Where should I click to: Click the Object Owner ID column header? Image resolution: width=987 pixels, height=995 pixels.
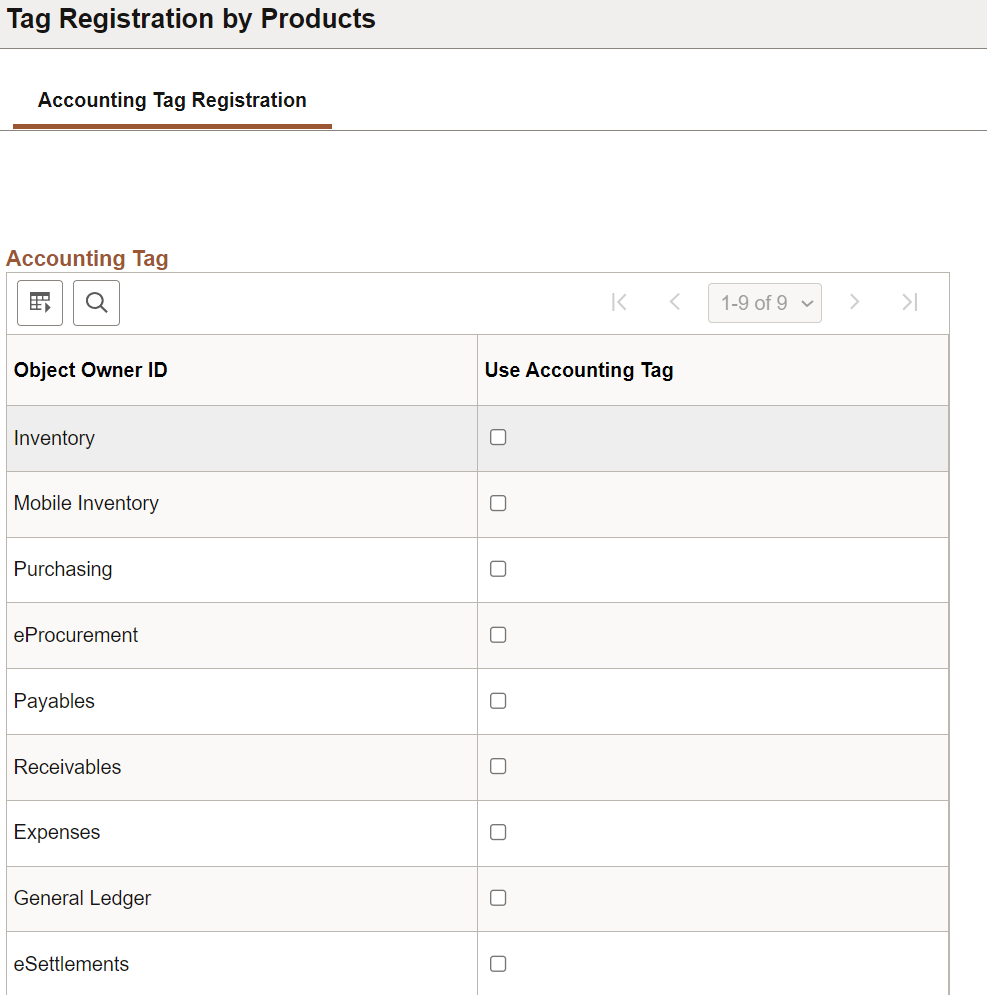(x=90, y=369)
